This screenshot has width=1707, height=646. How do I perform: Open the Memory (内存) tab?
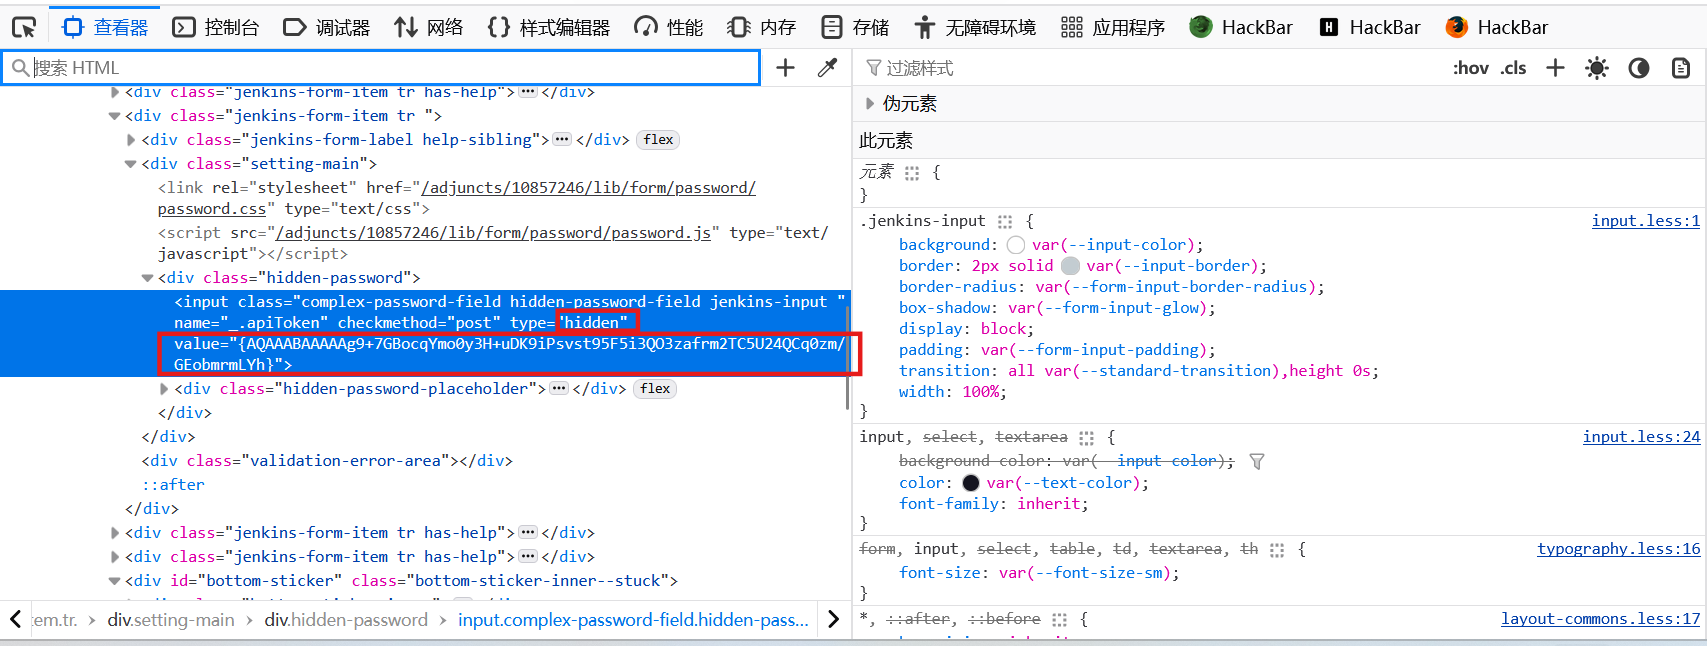click(x=762, y=27)
